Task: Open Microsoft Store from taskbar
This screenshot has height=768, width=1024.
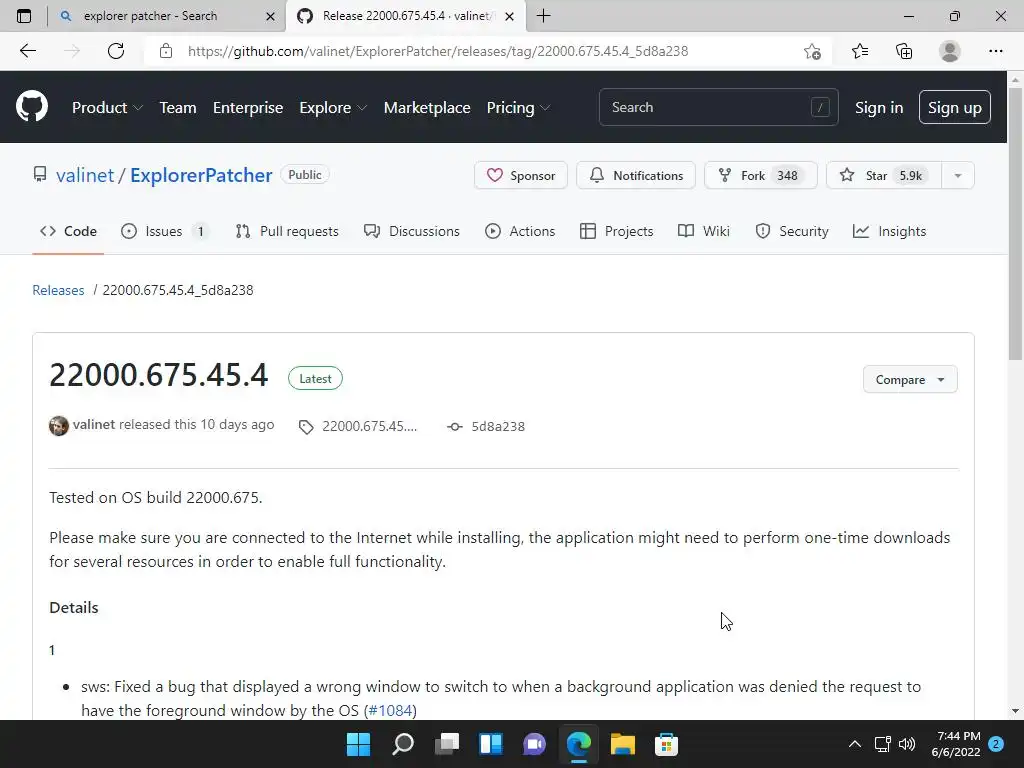Action: tap(666, 744)
